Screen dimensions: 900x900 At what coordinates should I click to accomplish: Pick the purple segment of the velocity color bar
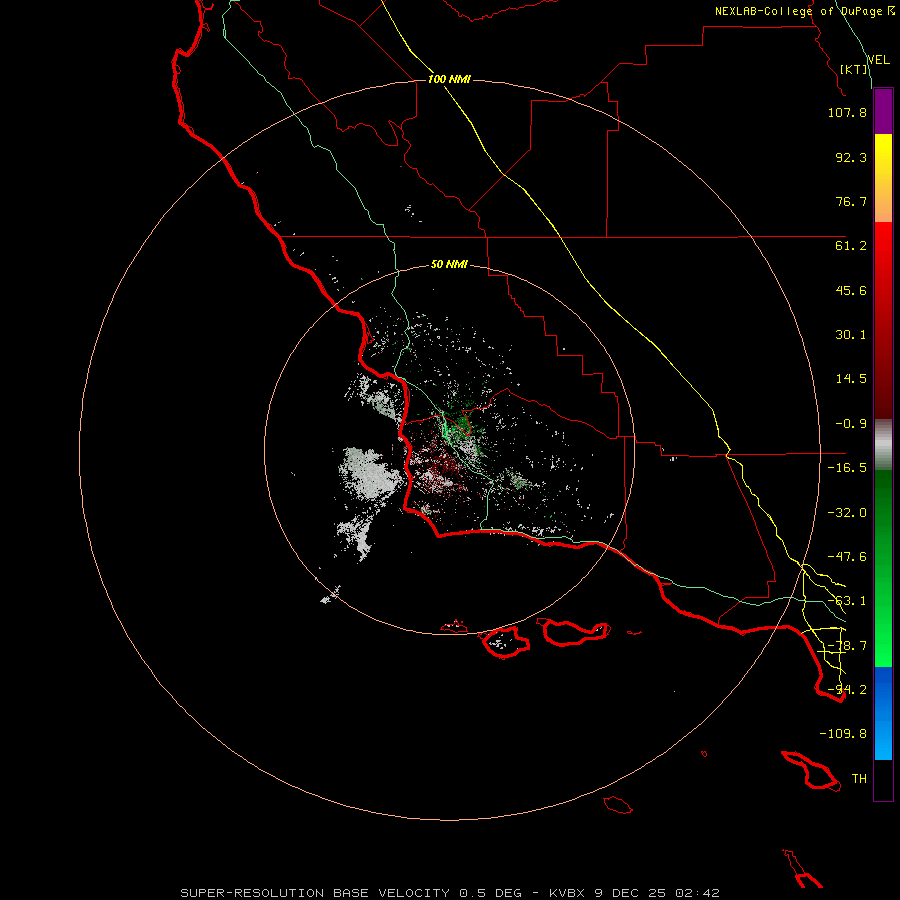[883, 112]
